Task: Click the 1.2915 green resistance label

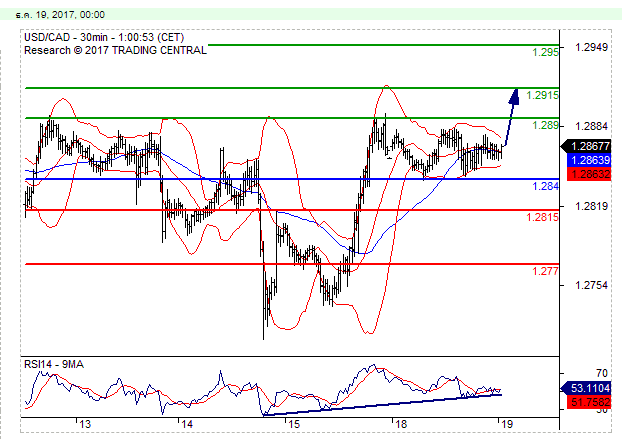Action: click(542, 95)
